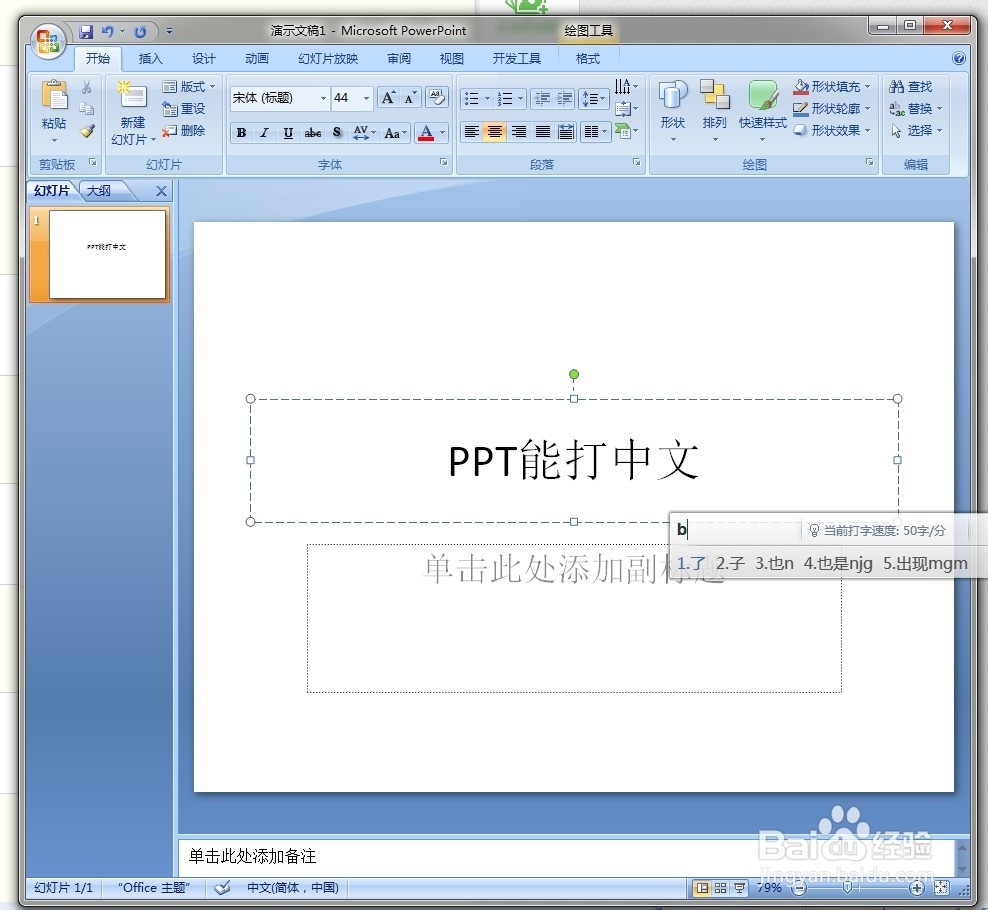Toggle strikethrough formatting
Viewport: 988px width, 910px height.
pos(313,132)
